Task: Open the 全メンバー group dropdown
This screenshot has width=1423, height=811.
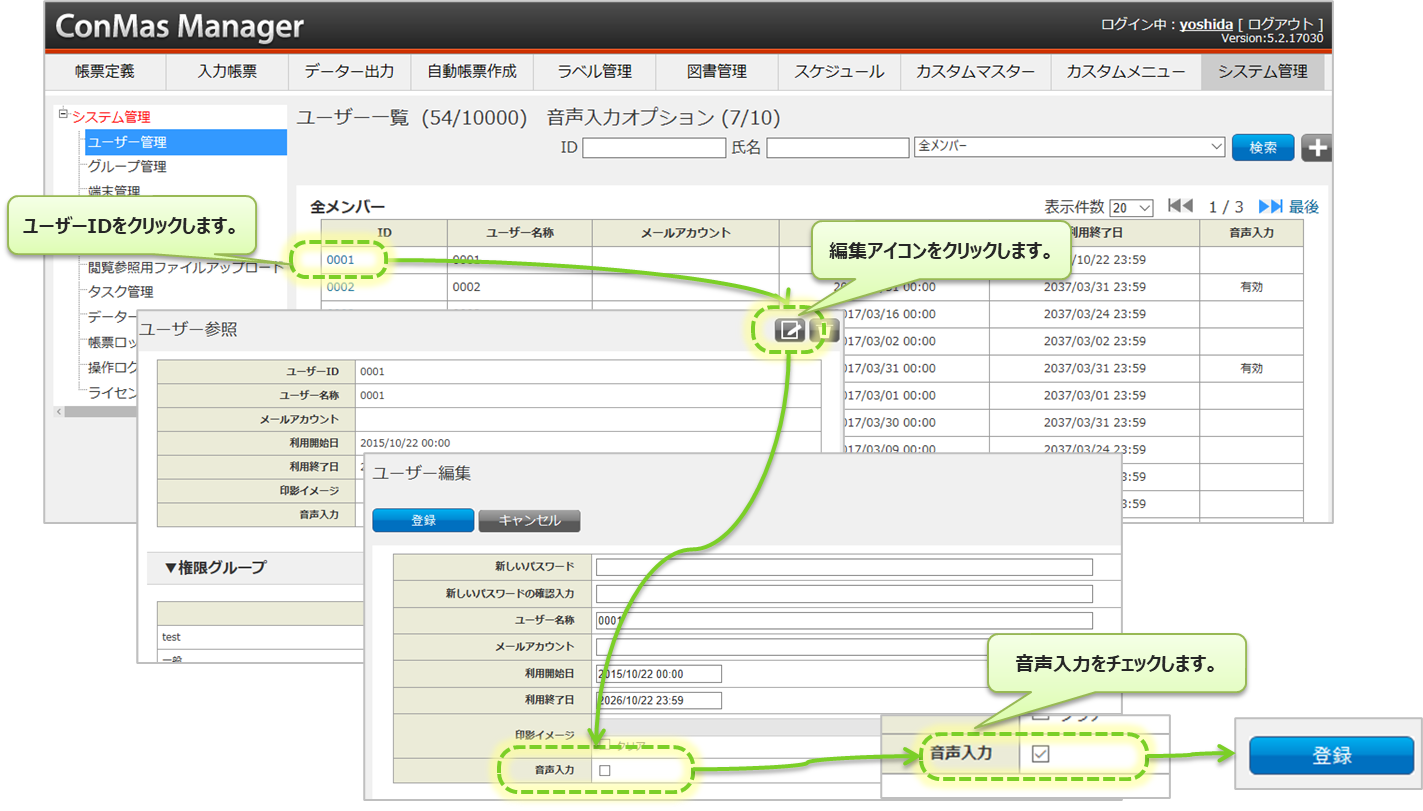Action: click(1069, 147)
